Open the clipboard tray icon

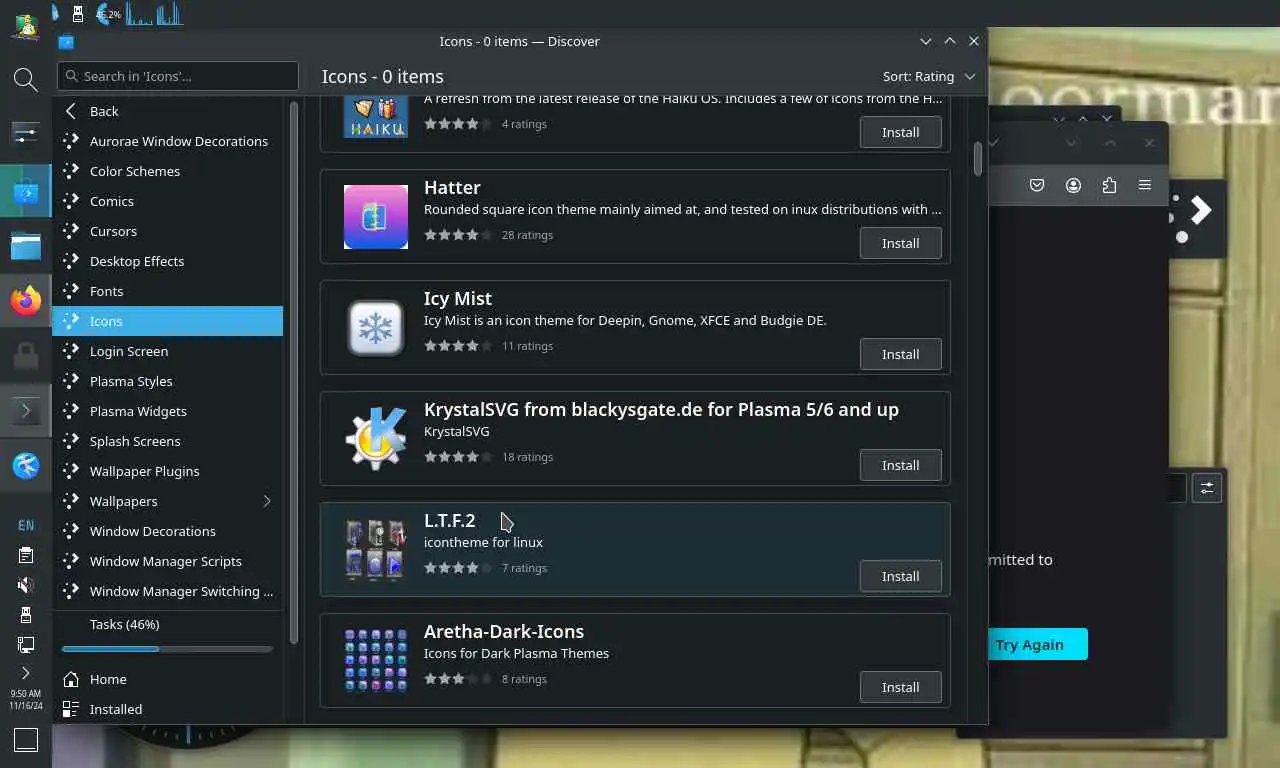click(26, 555)
